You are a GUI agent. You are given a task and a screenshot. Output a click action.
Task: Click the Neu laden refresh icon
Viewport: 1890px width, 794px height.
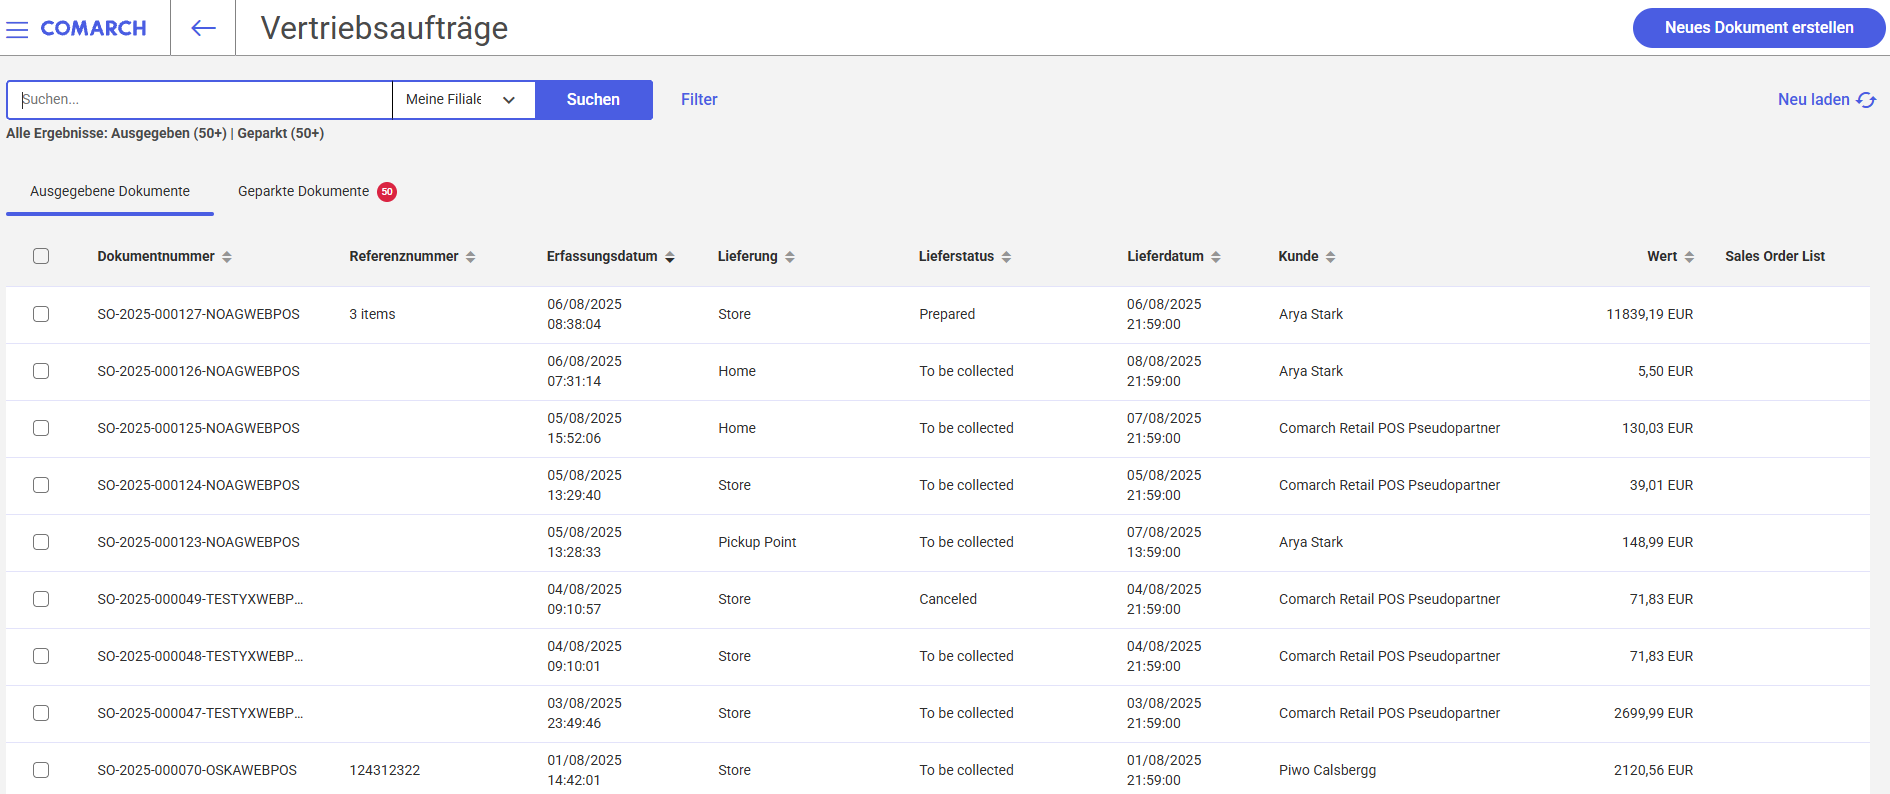pos(1866,100)
